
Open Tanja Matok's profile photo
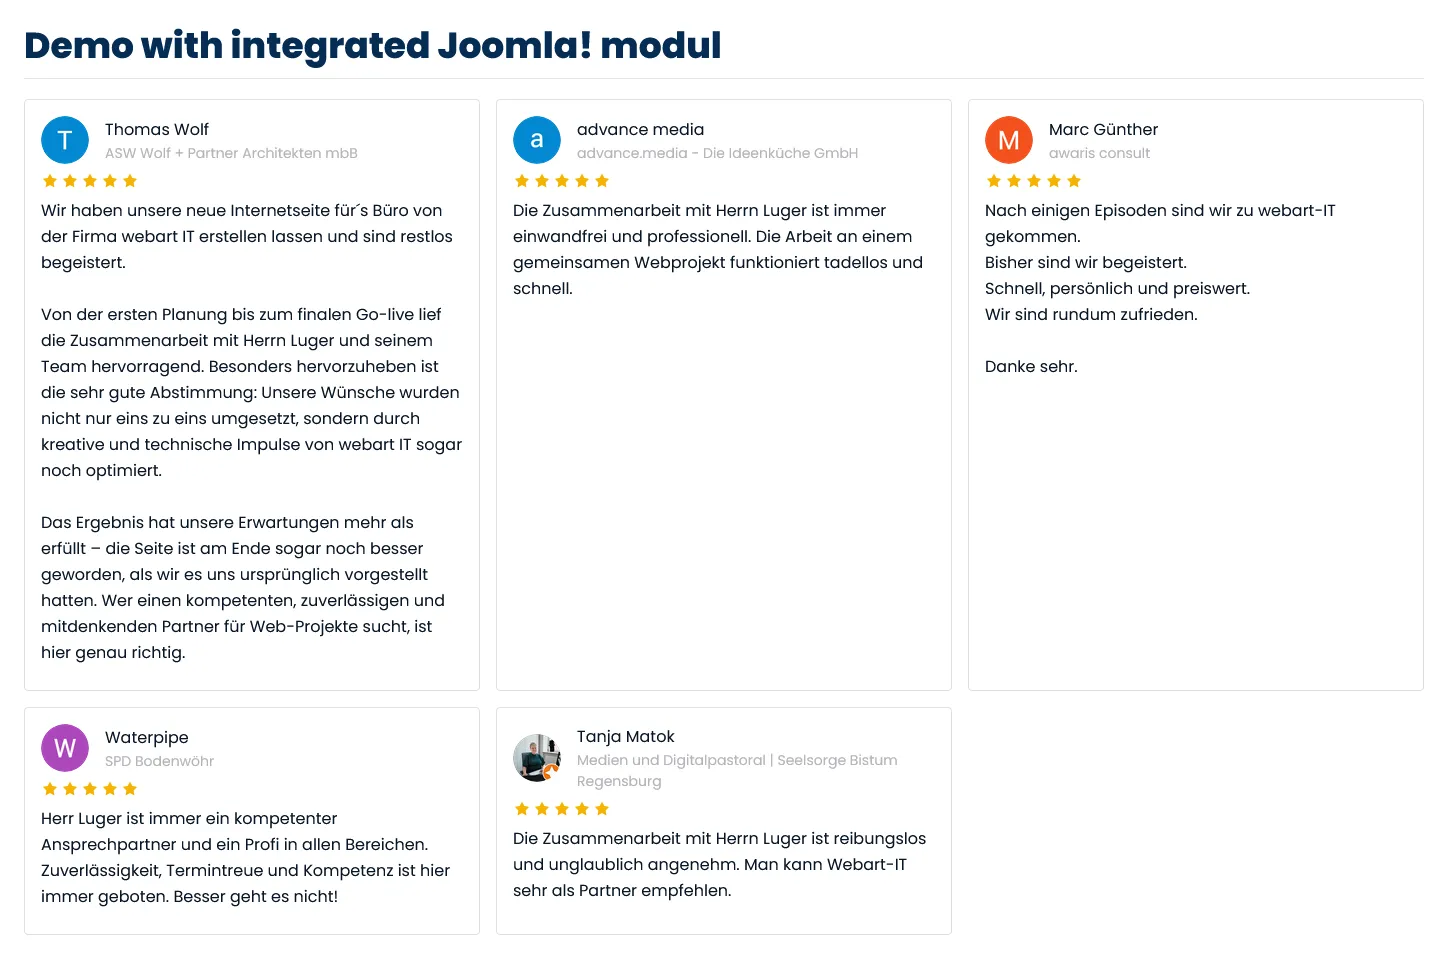pos(537,758)
